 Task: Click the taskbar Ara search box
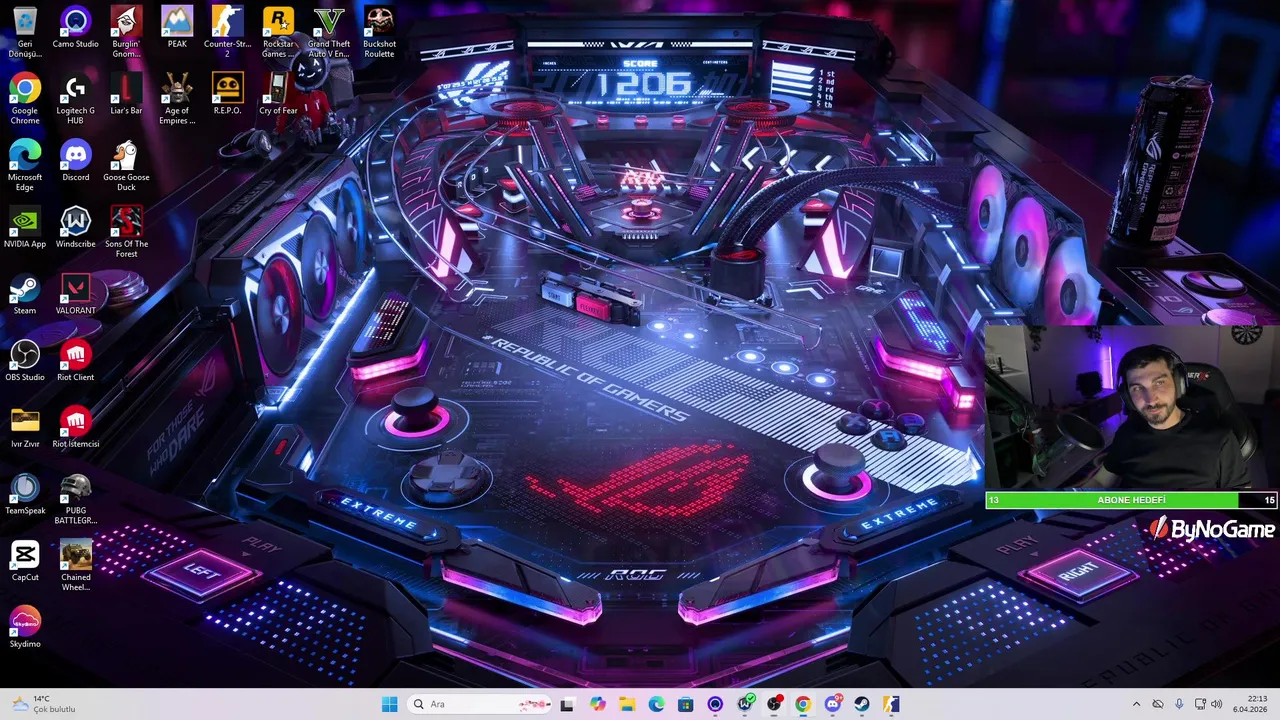481,704
